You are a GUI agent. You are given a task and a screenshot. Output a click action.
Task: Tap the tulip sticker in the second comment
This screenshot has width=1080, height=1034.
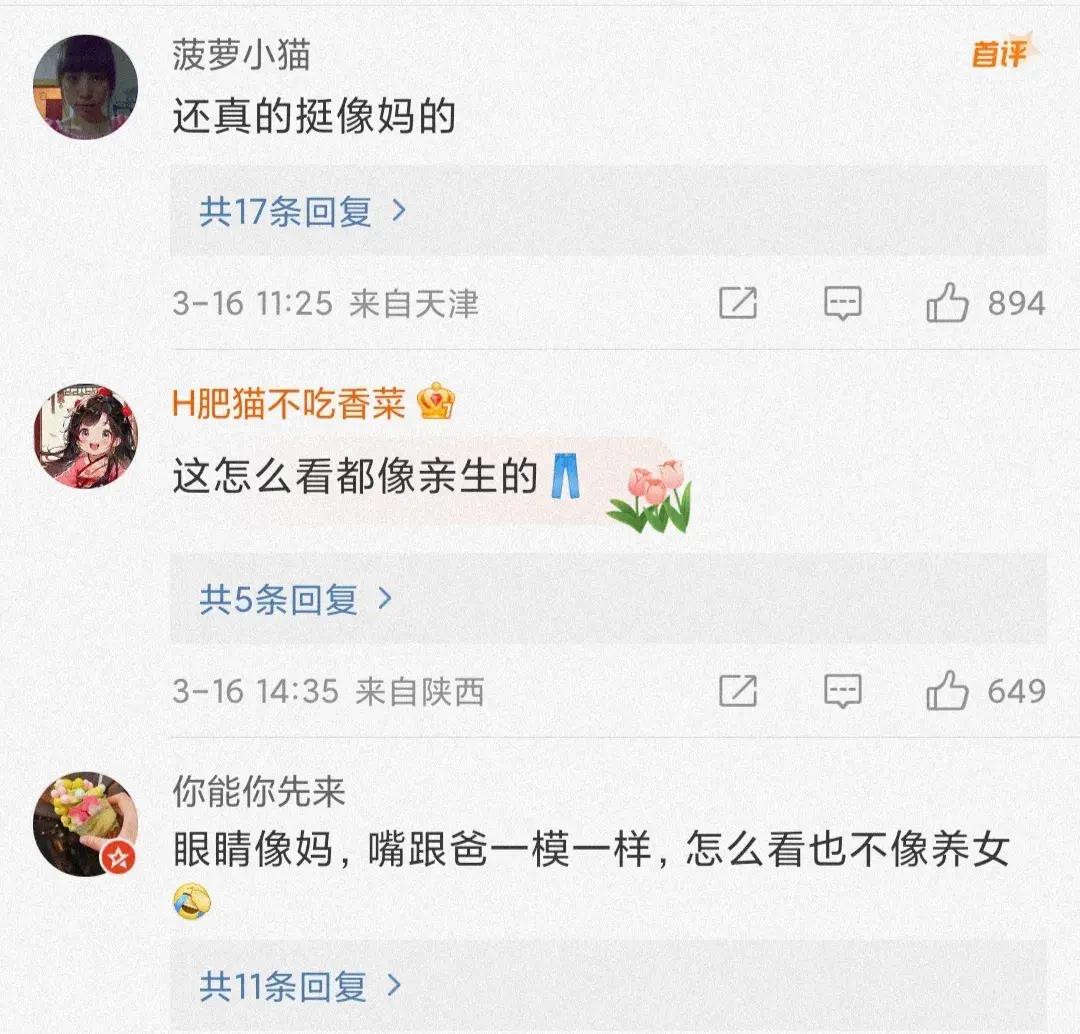pos(650,496)
